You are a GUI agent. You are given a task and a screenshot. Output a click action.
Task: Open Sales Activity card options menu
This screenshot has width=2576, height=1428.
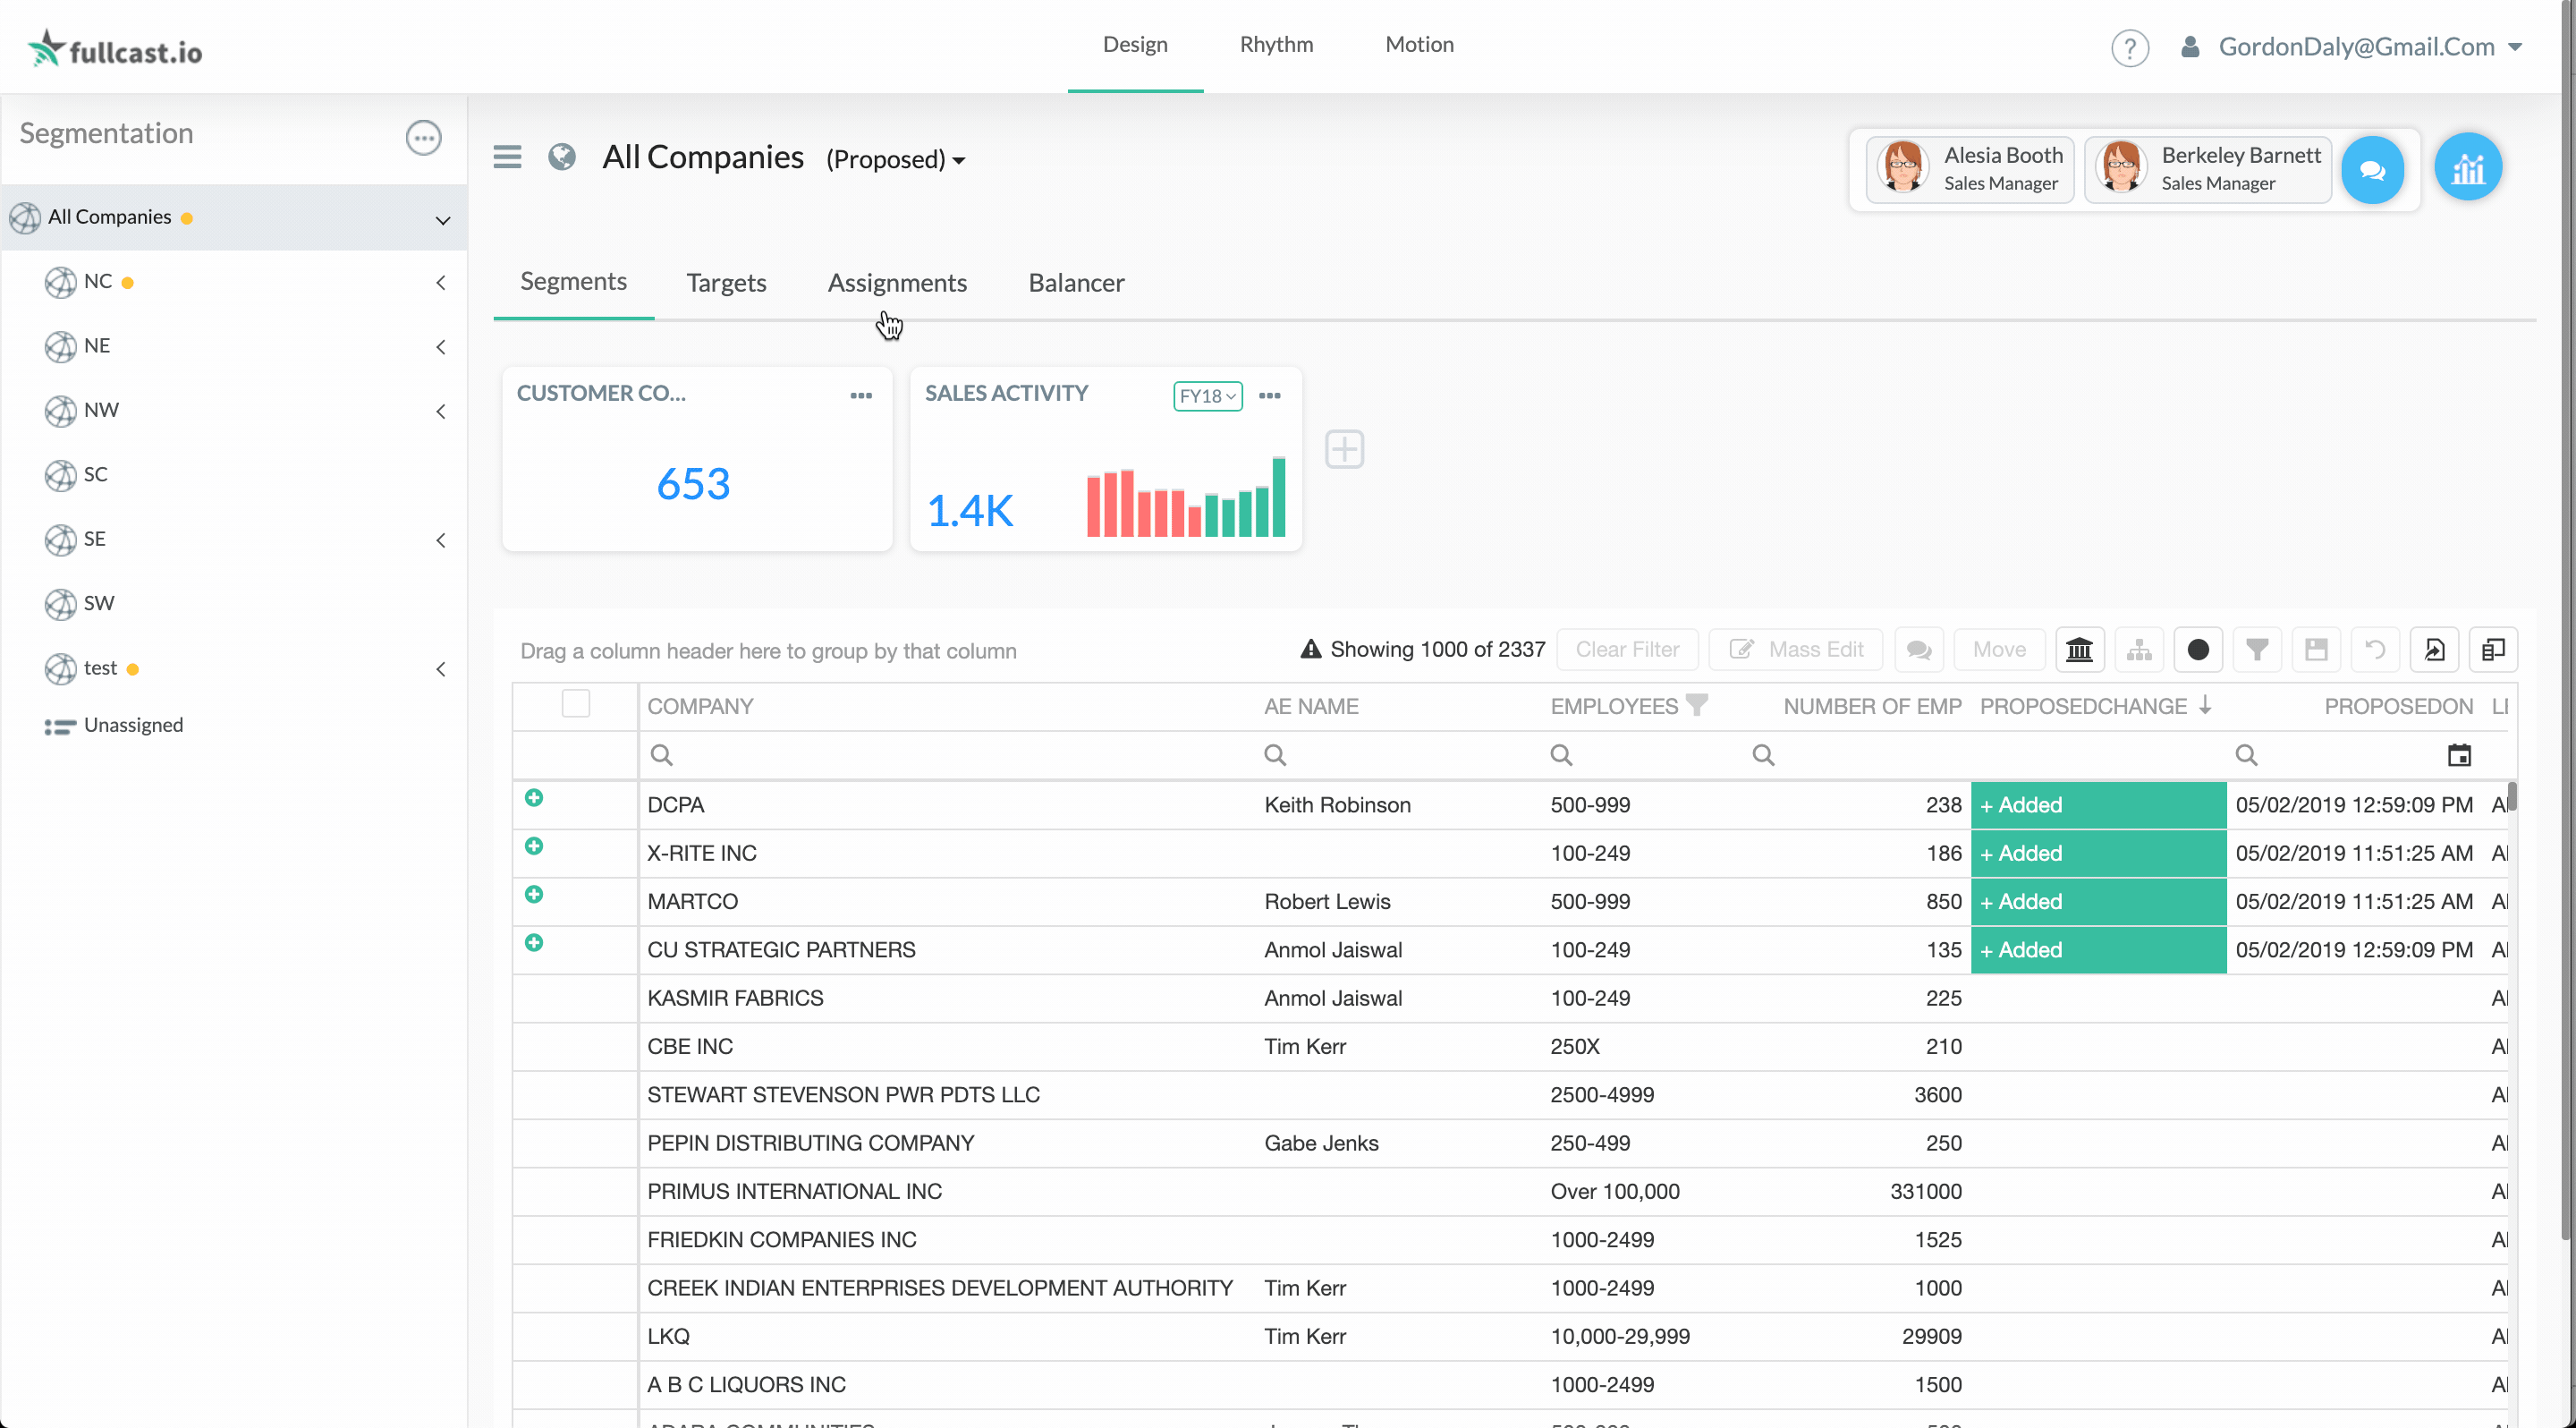pos(1269,396)
